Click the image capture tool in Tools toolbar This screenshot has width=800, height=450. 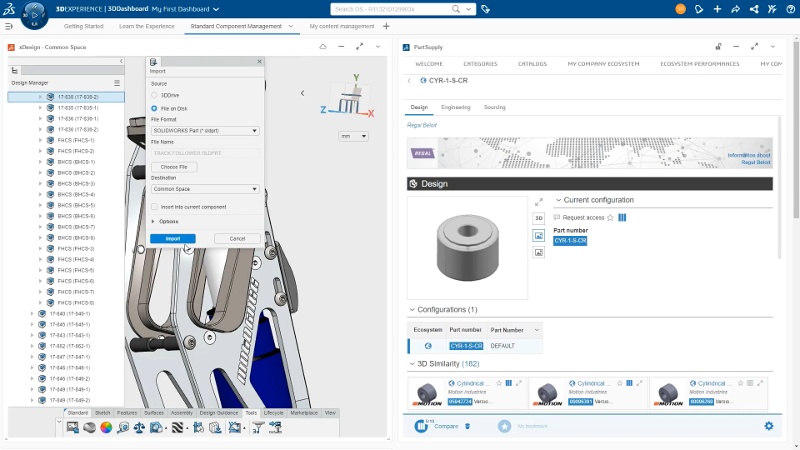pyautogui.click(x=72, y=428)
